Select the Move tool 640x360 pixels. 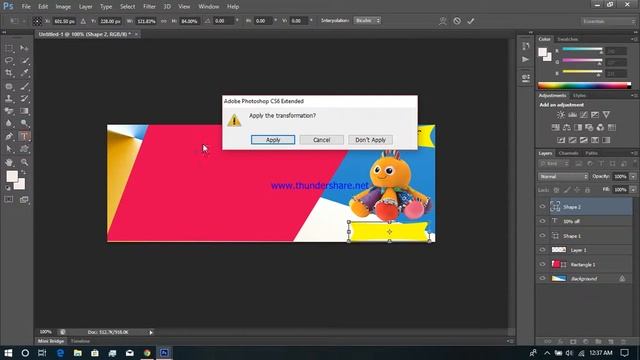coord(24,48)
